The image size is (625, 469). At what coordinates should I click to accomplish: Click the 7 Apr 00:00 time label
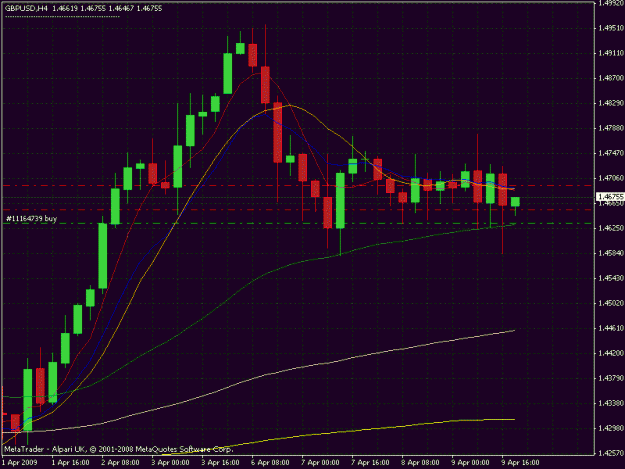(320, 463)
